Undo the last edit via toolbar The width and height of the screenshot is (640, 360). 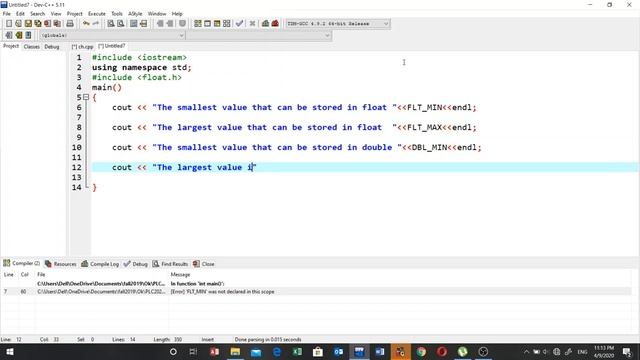[86, 24]
